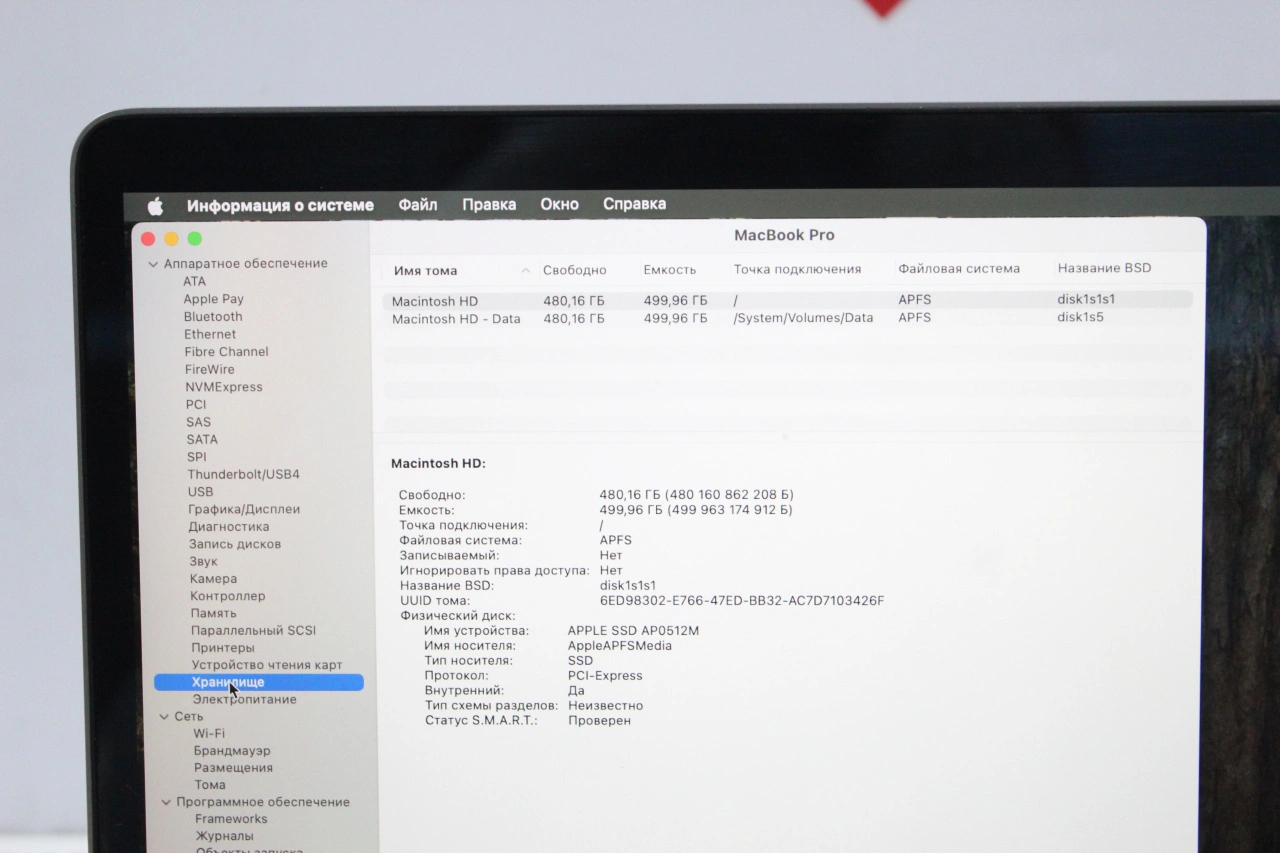1280x853 pixels.
Task: Click the capacity value 499 963 174 912 Б
Action: point(730,510)
